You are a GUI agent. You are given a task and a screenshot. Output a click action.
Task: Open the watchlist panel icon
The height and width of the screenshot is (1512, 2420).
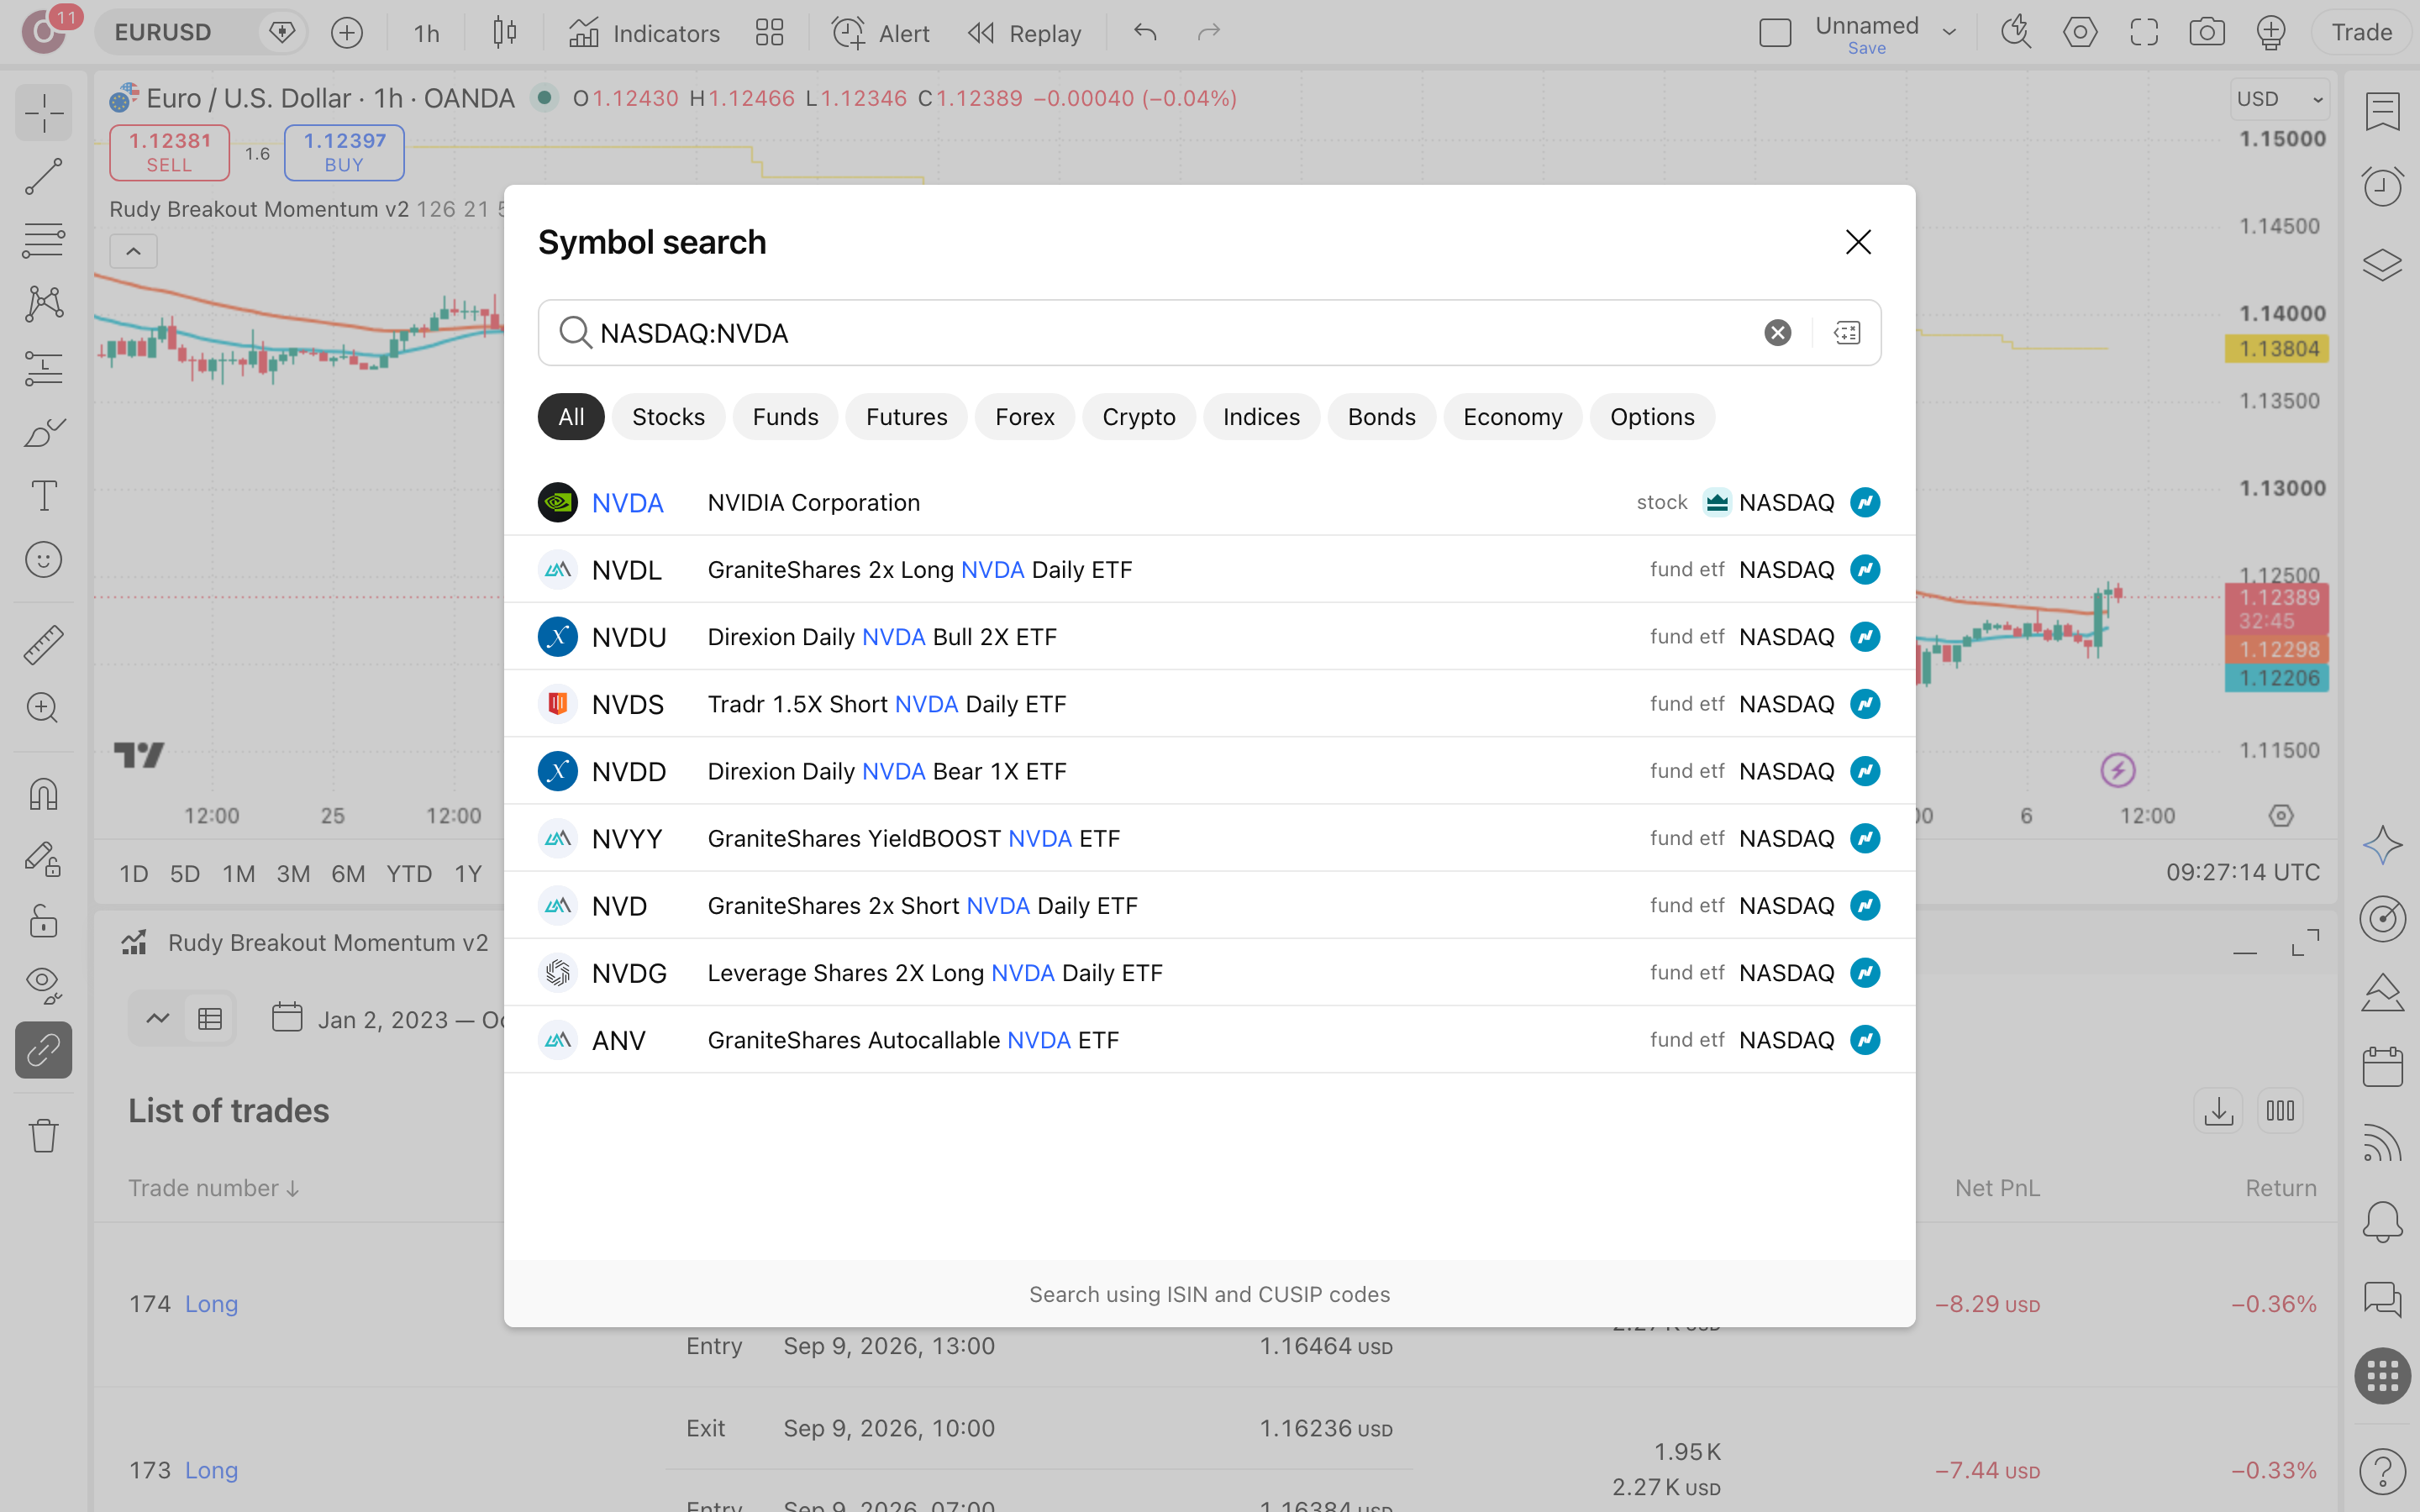pyautogui.click(x=2382, y=112)
